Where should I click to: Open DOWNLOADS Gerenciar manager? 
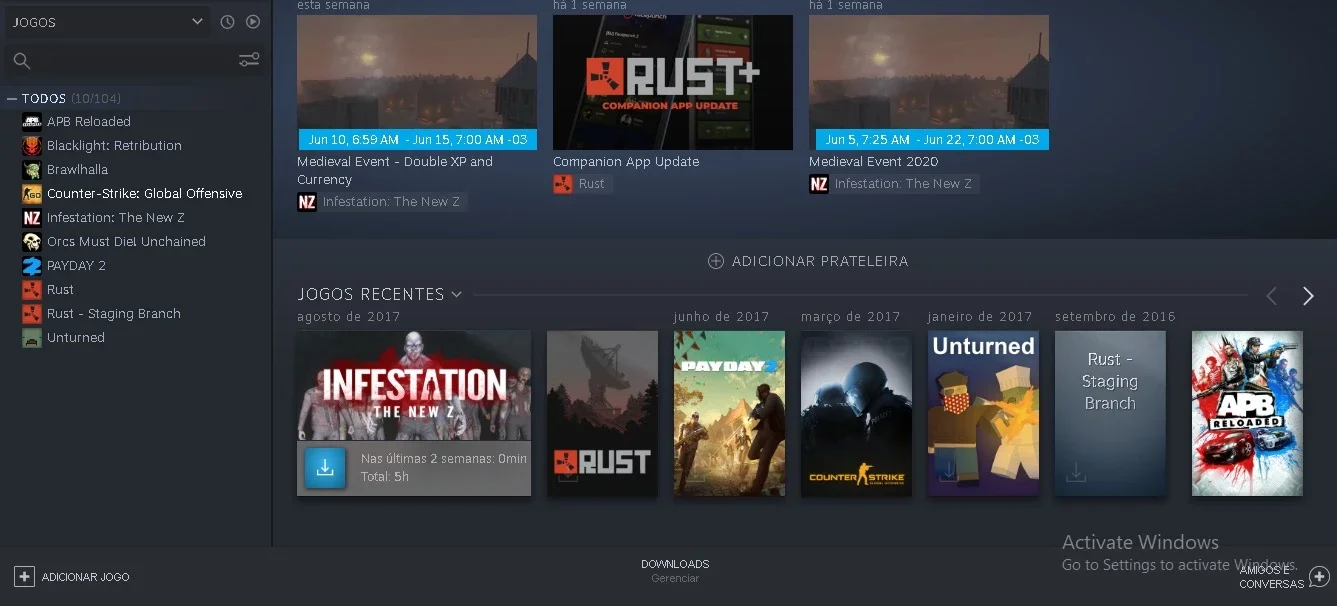[675, 571]
